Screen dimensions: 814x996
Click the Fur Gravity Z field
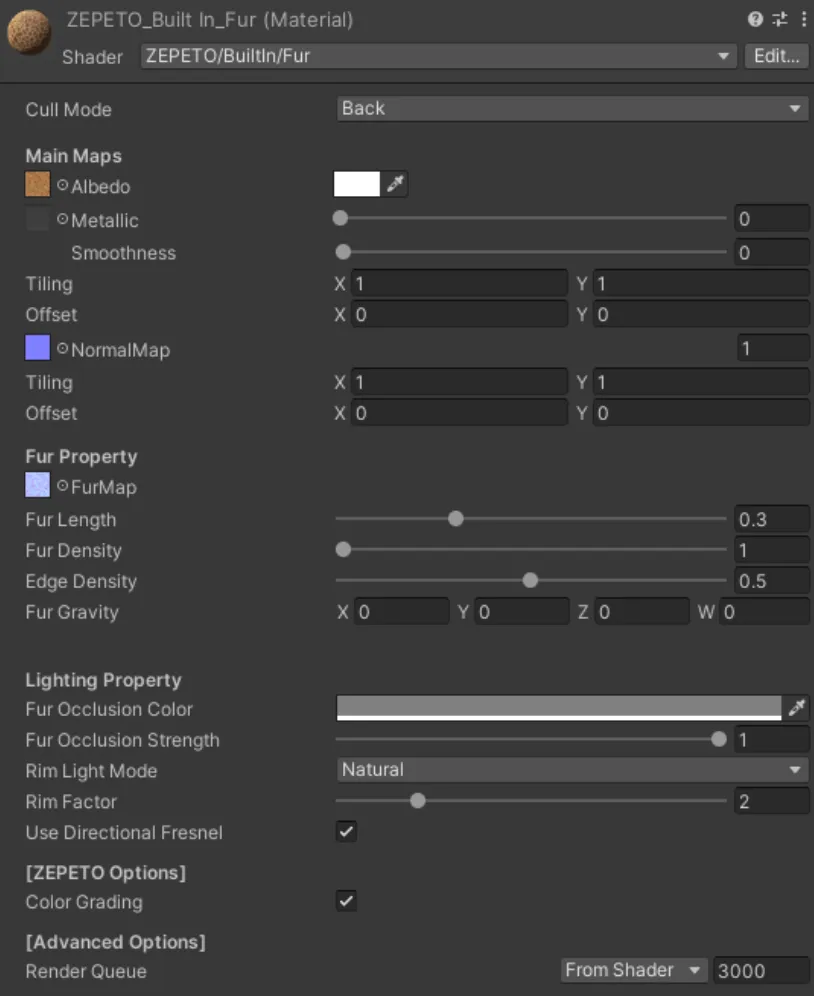click(x=642, y=612)
